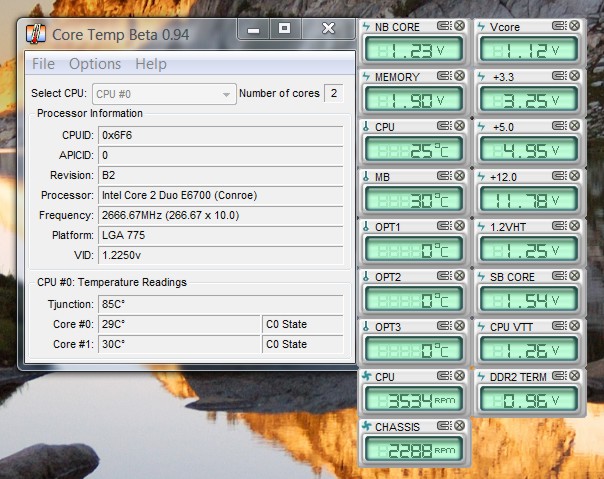Viewport: 604px width, 479px height.
Task: Maximize the Core Temp window
Action: tap(285, 29)
